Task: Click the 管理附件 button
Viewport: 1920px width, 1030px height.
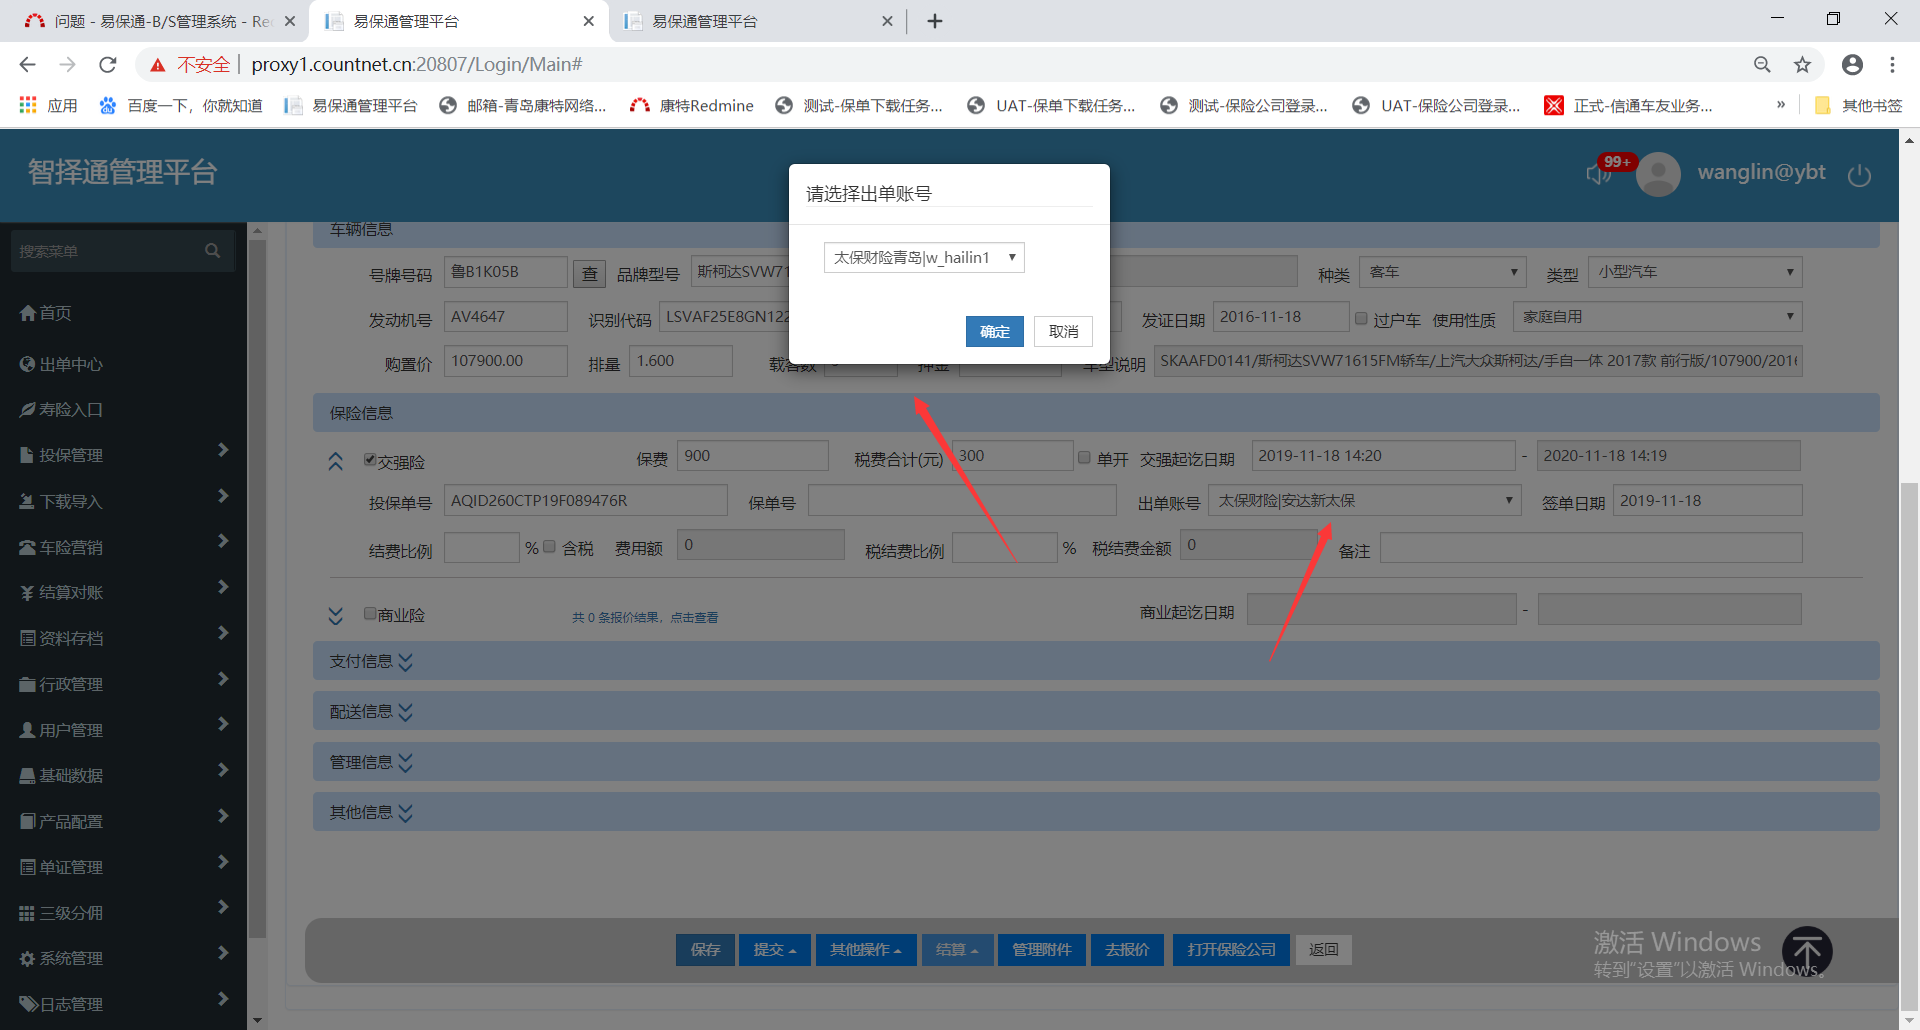Action: coord(1041,950)
